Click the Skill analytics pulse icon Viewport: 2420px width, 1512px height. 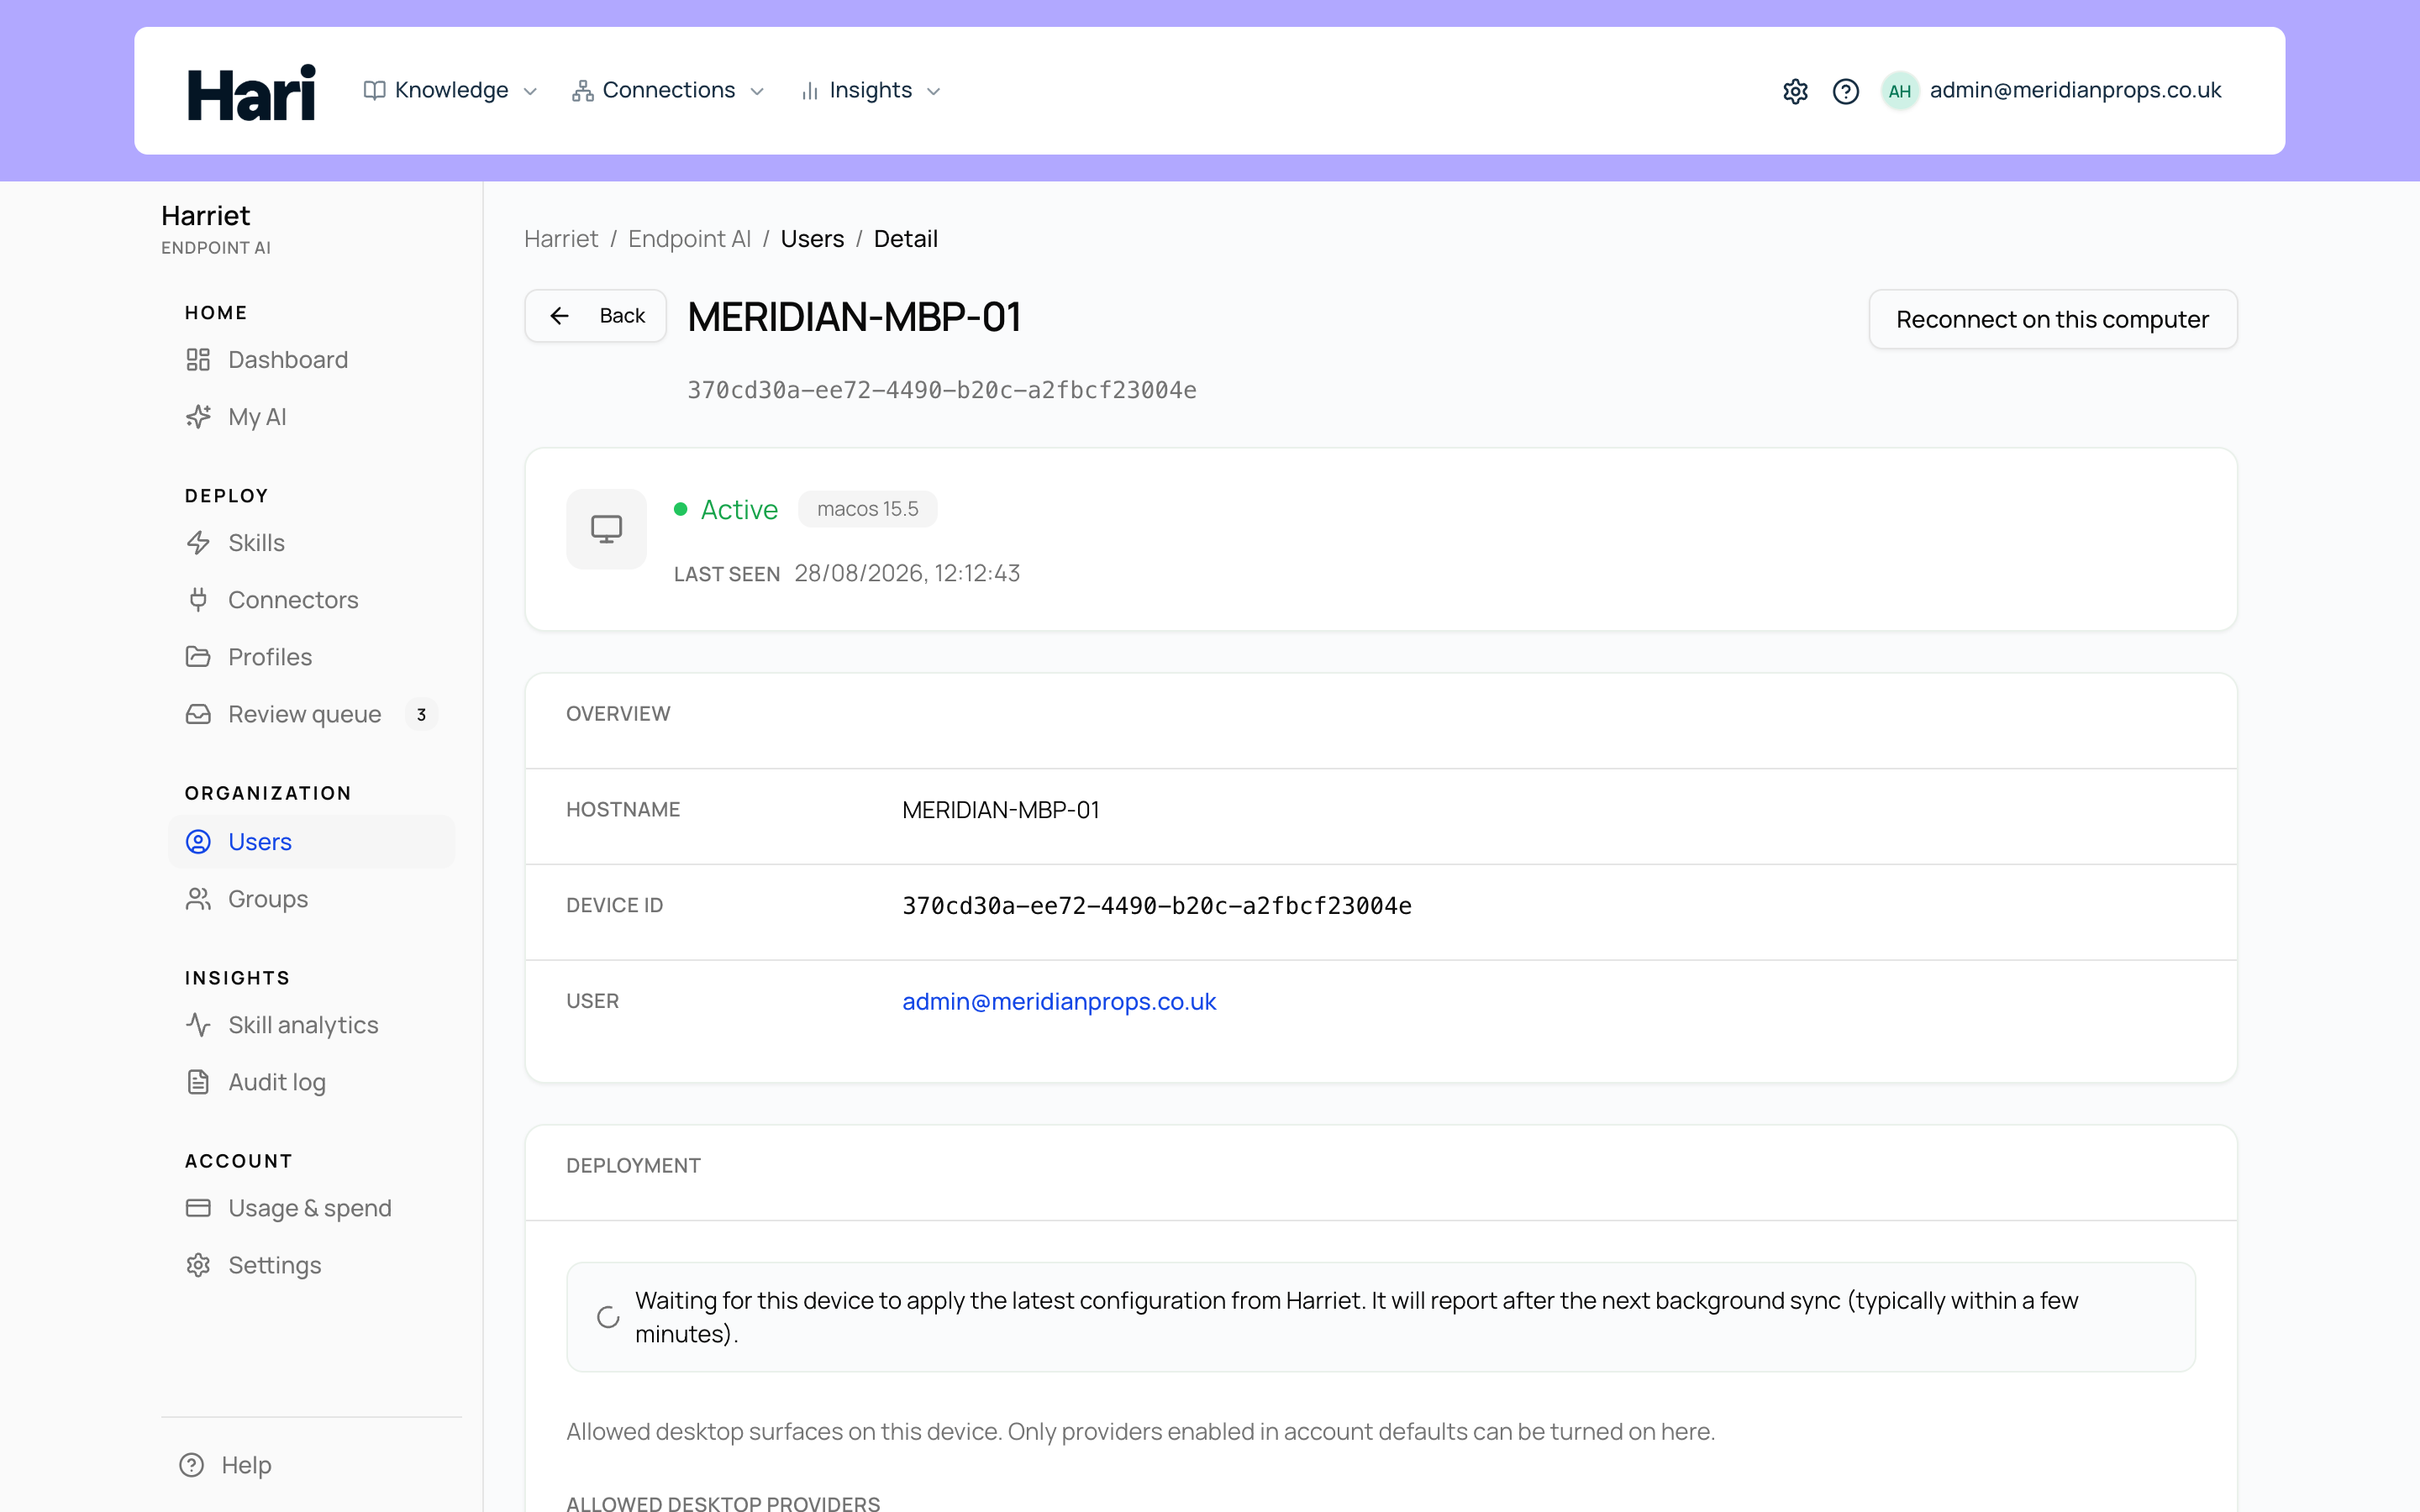coord(198,1025)
